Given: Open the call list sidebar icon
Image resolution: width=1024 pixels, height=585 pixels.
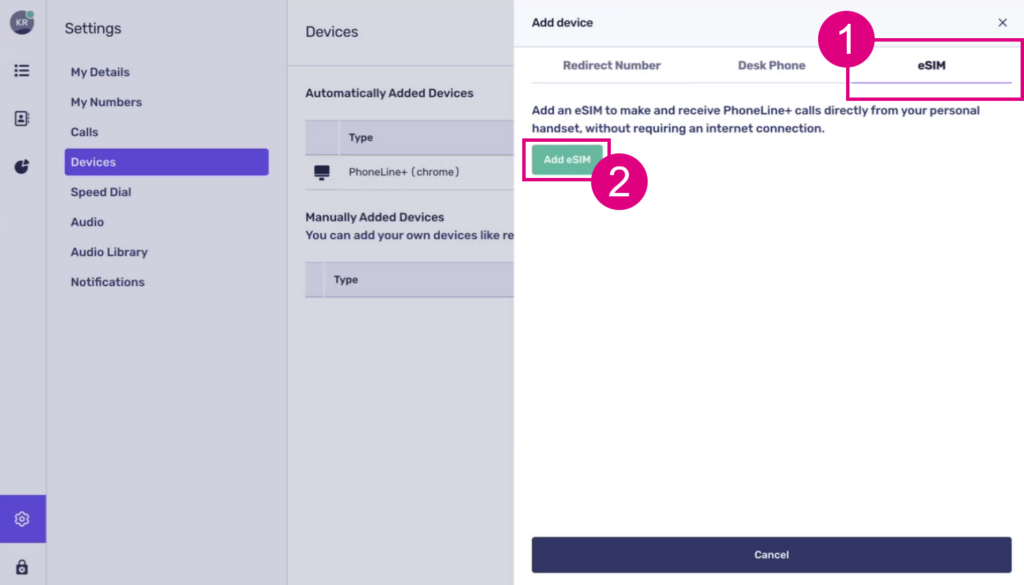Looking at the screenshot, I should (22, 71).
